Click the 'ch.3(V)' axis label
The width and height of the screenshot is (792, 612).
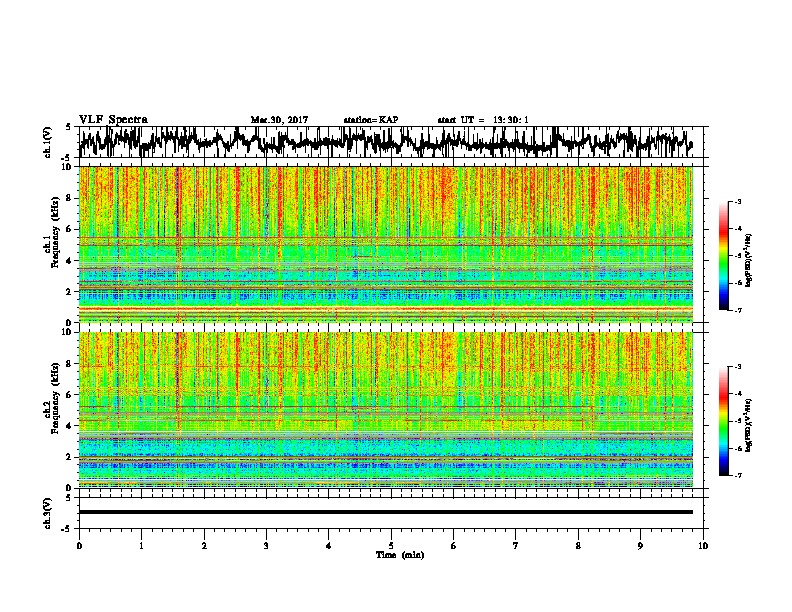pos(47,513)
